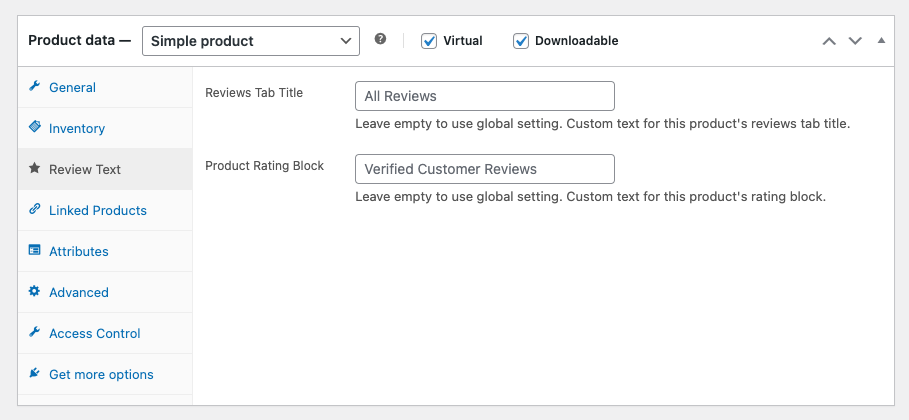This screenshot has width=909, height=420.
Task: Click the product type help question mark icon
Action: point(380,40)
